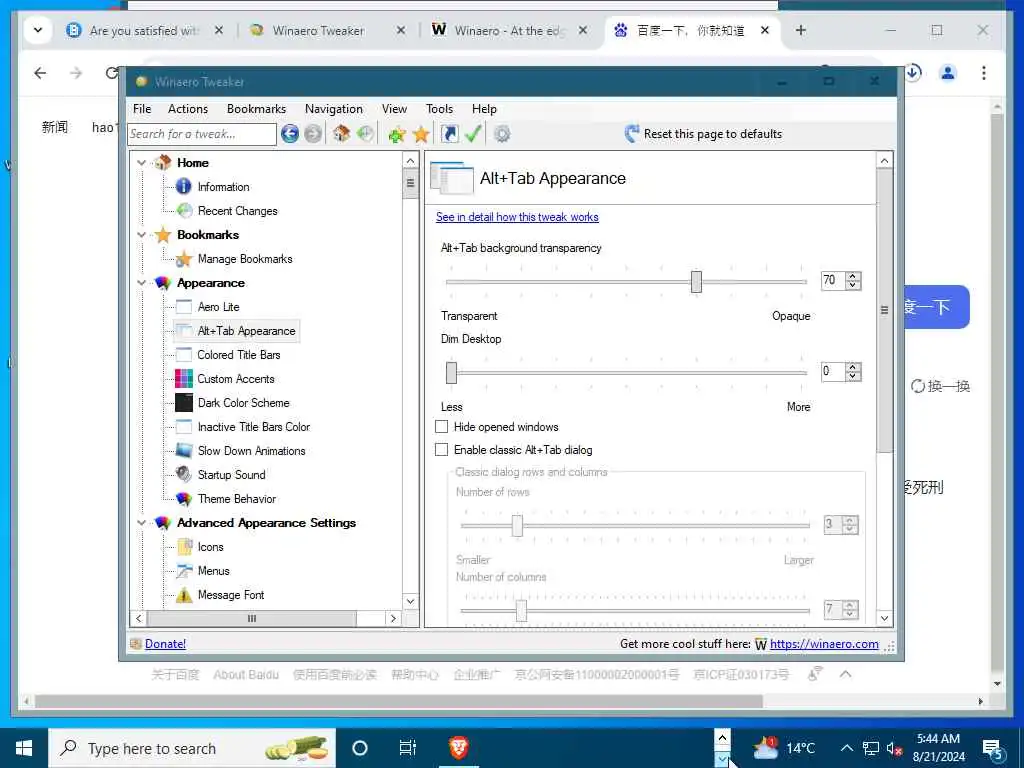Open the Tools menu
Screen dimensions: 1024x768
tap(440, 109)
